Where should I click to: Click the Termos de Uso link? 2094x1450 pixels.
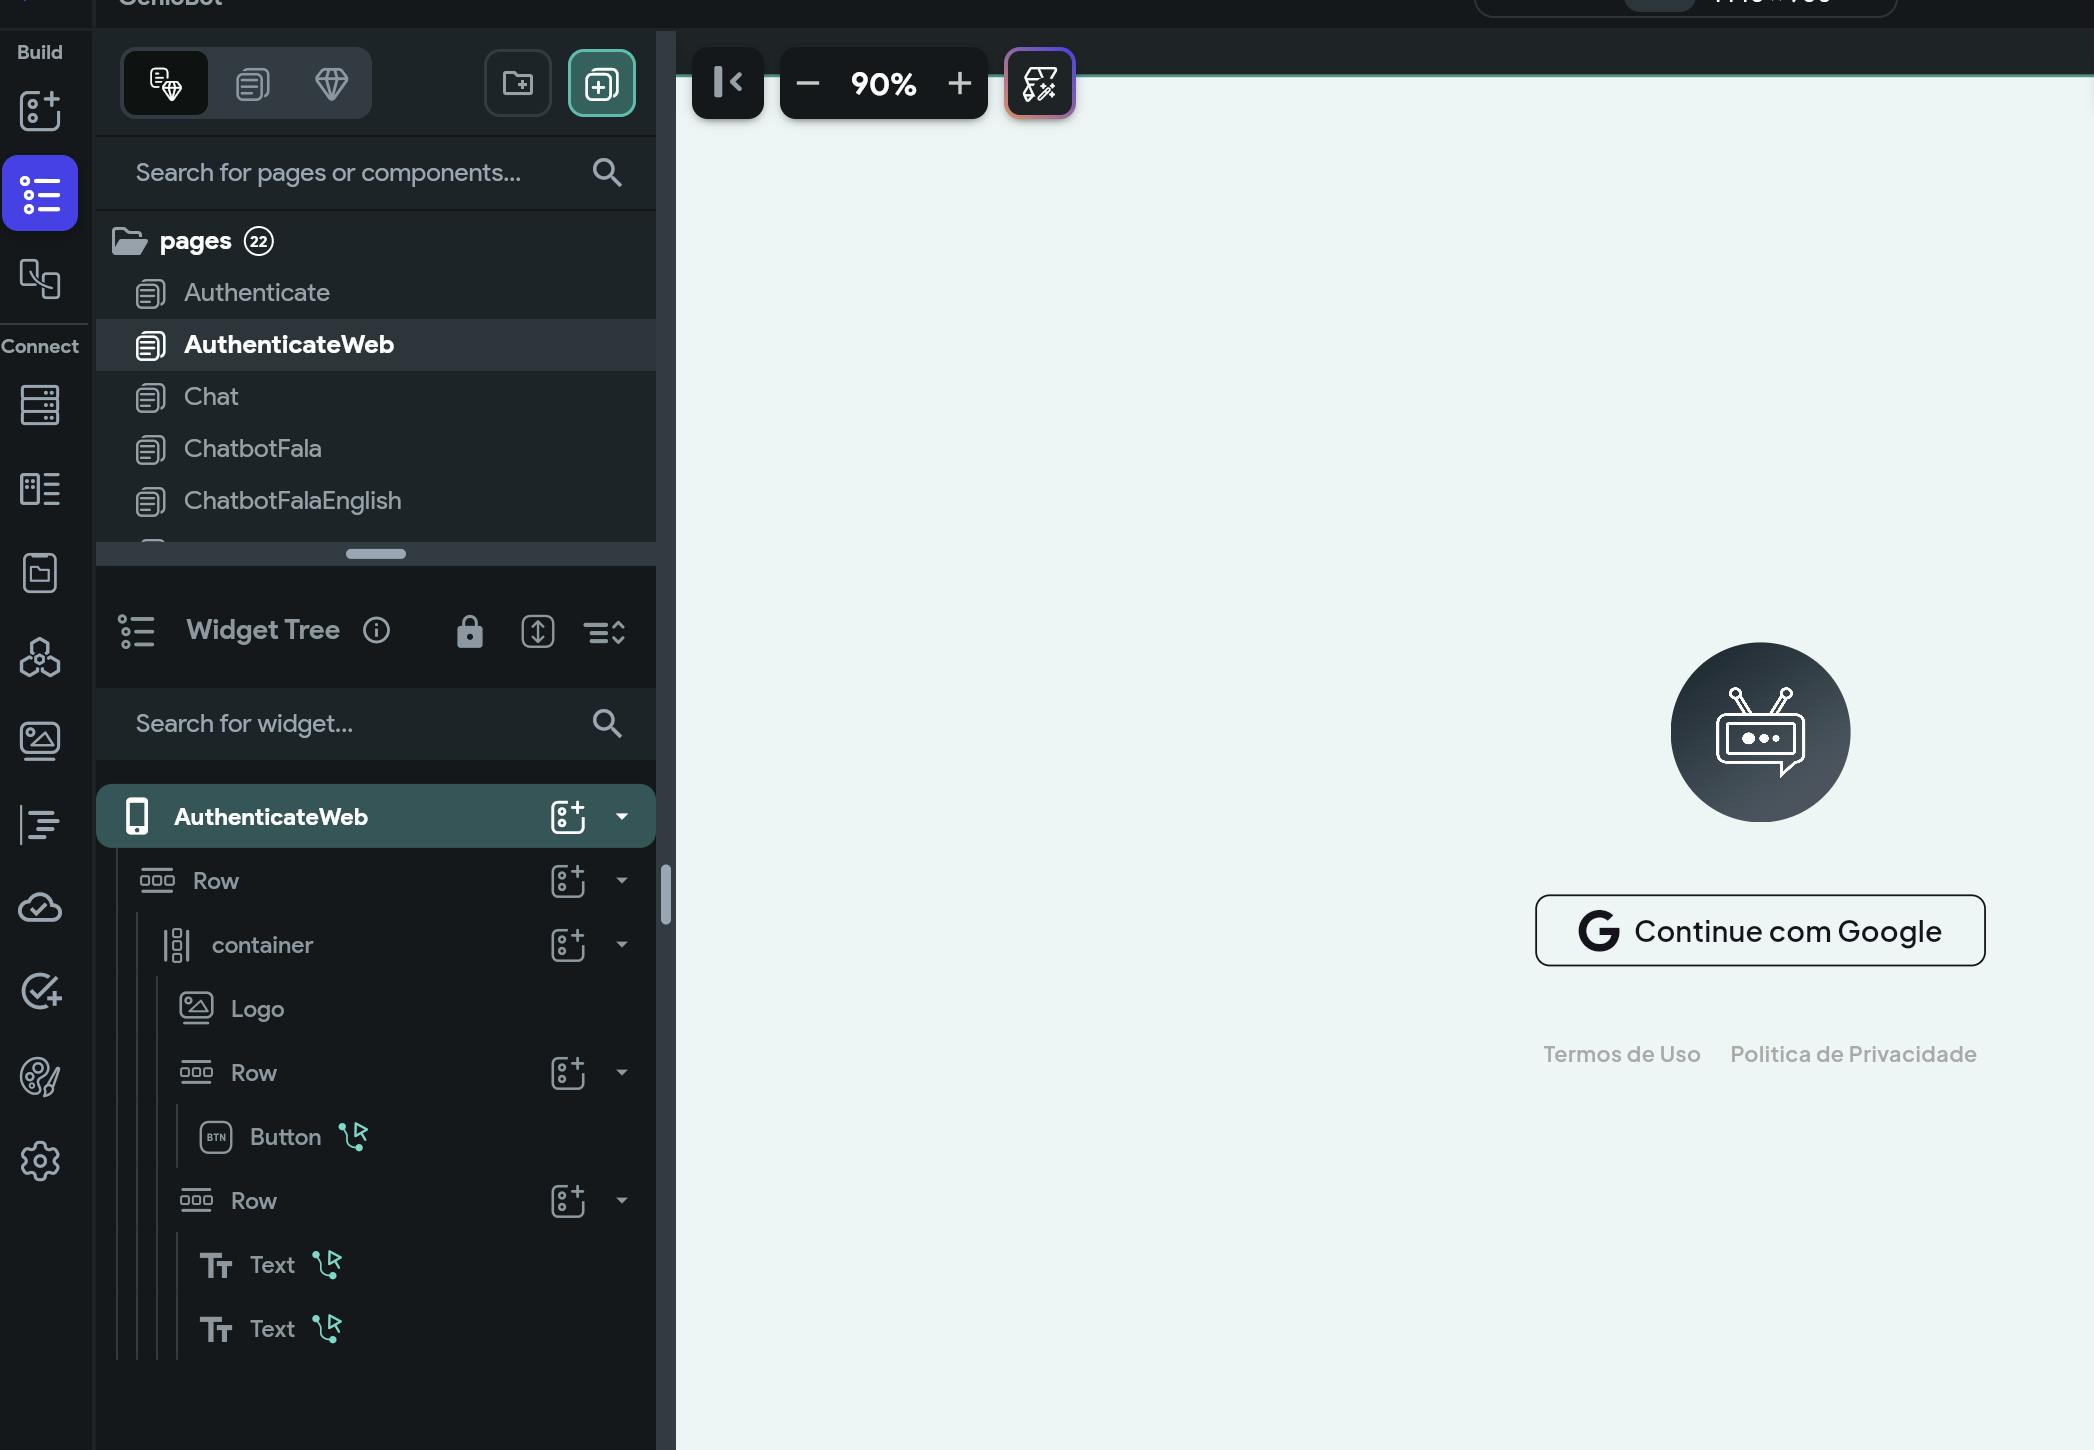1621,1054
